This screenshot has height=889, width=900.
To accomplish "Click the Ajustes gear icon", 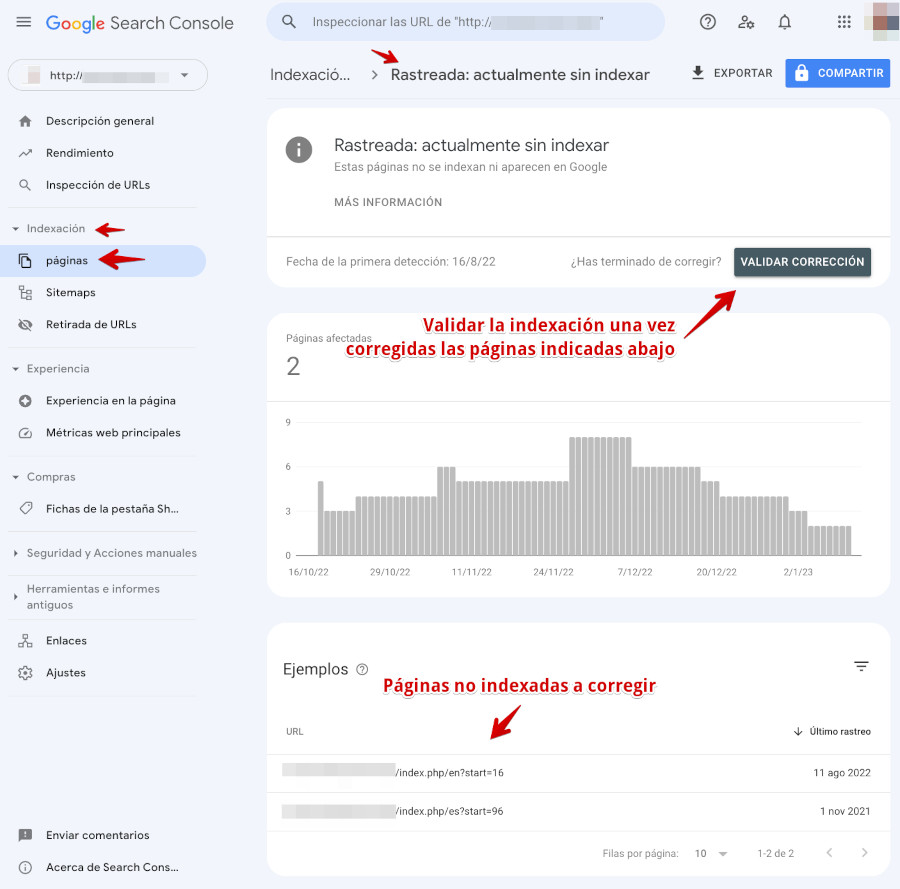I will [x=25, y=673].
